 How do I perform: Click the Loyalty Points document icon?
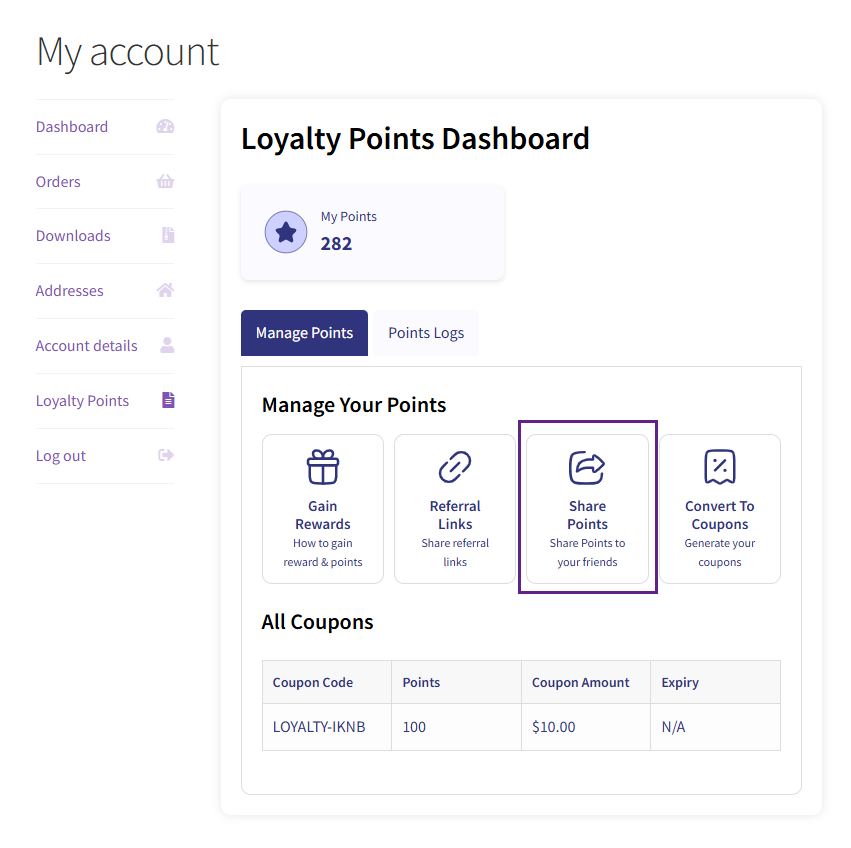(x=168, y=400)
